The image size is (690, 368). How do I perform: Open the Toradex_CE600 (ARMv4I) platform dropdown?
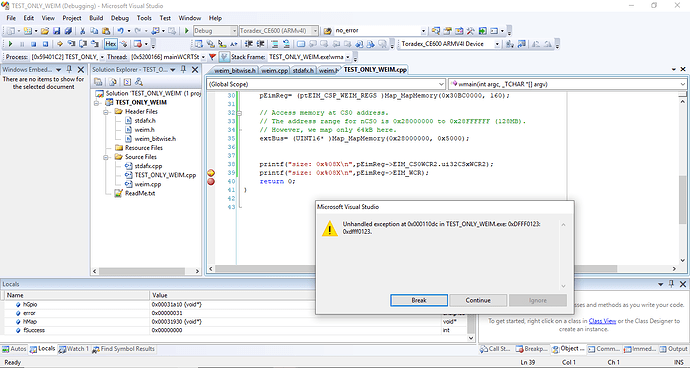[315, 31]
